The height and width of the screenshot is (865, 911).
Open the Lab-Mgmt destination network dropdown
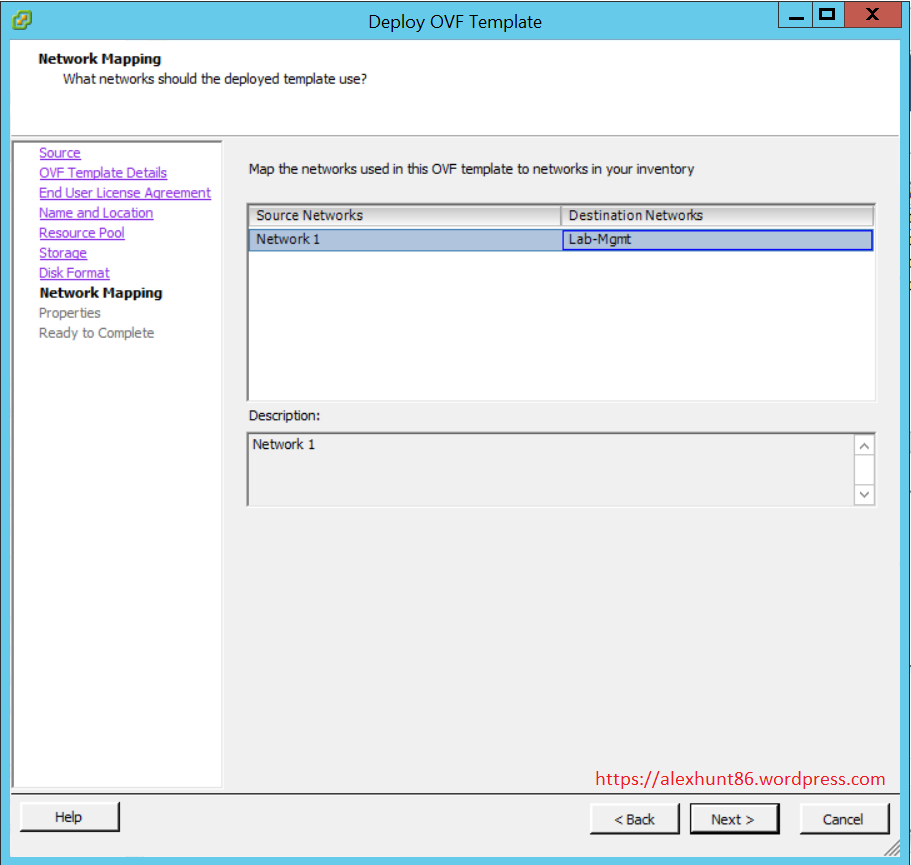[717, 240]
